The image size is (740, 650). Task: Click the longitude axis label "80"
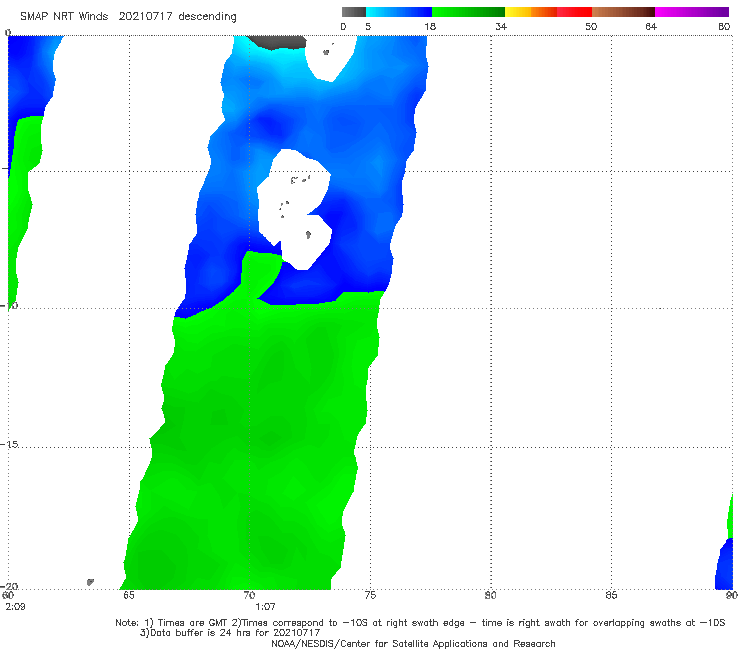coord(490,595)
